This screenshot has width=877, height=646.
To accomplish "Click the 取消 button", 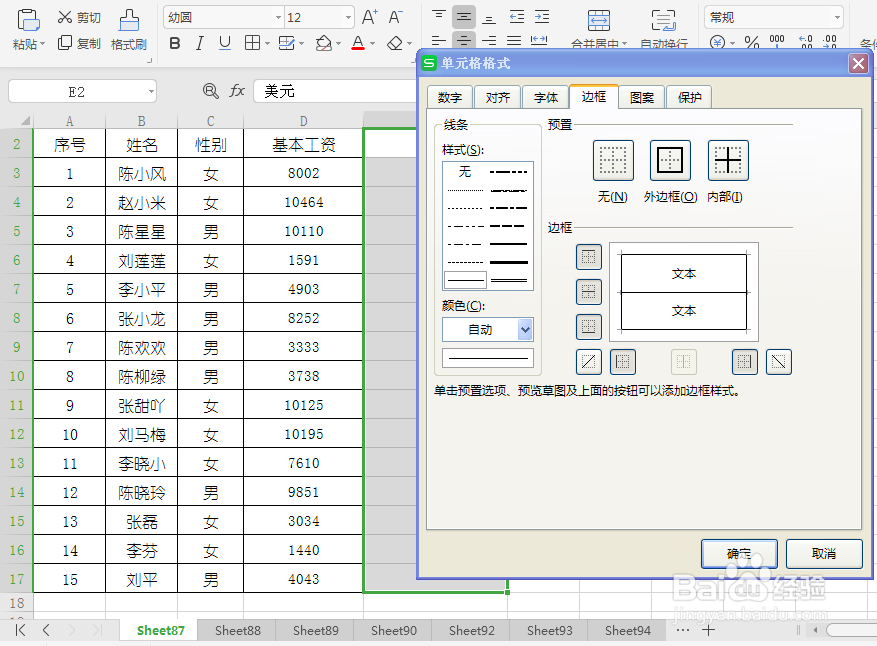I will pyautogui.click(x=824, y=553).
